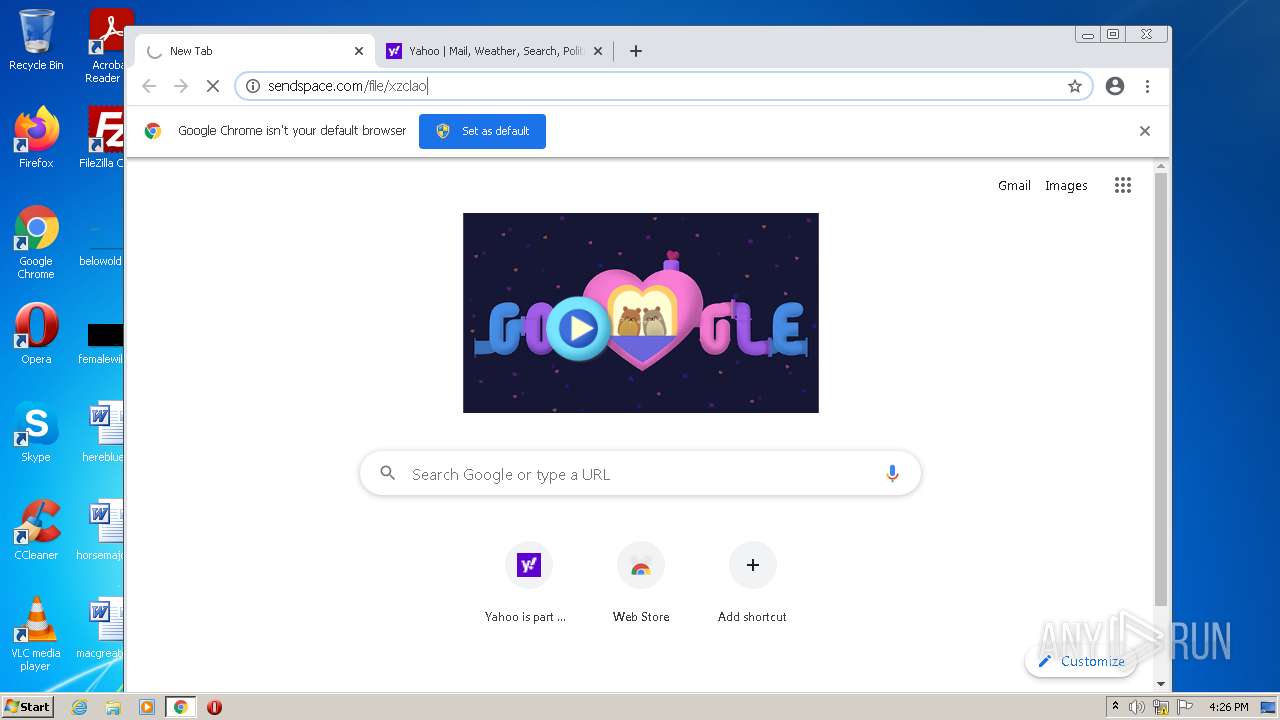The width and height of the screenshot is (1280, 720).
Task: Start voice search microphone
Action: (892, 474)
